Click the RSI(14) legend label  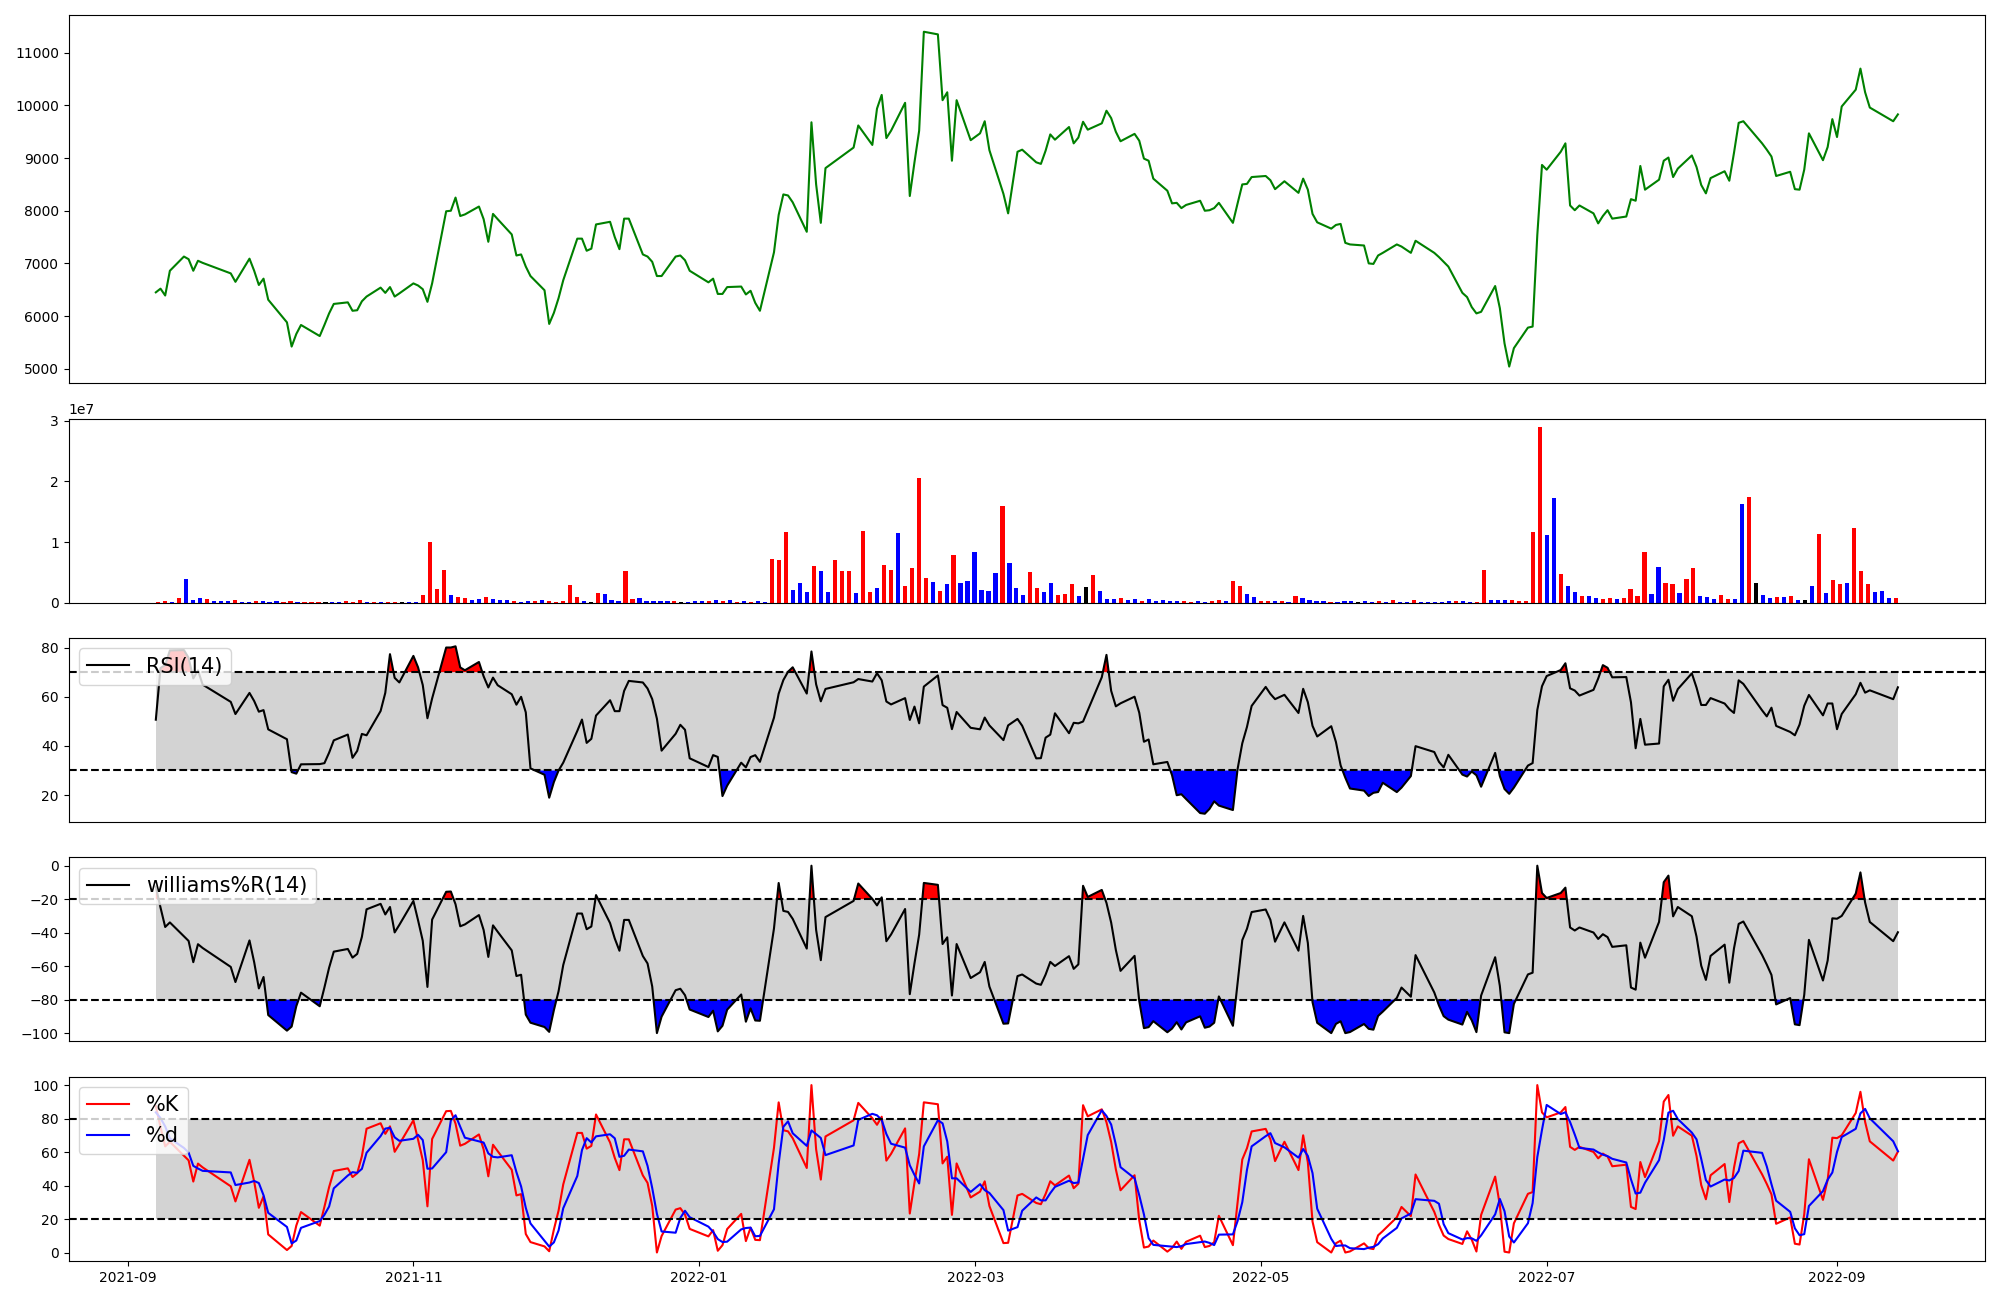(x=184, y=666)
